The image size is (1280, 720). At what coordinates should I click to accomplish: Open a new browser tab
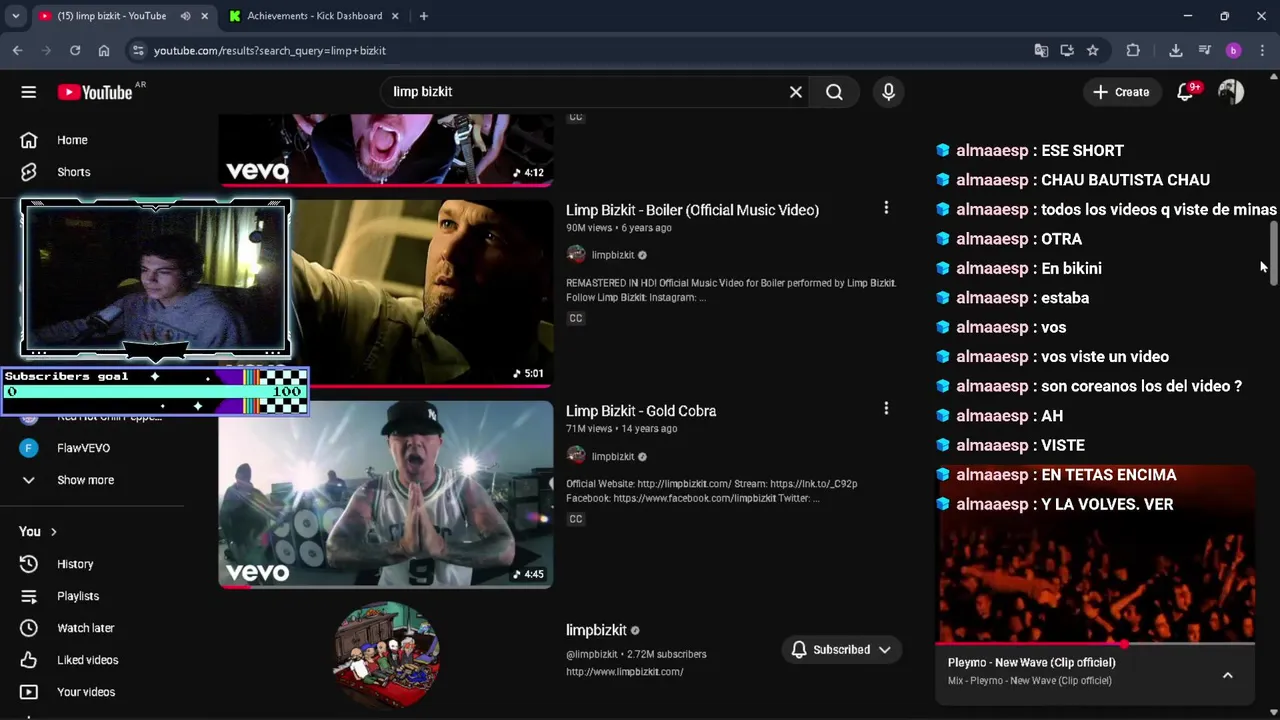[x=424, y=16]
